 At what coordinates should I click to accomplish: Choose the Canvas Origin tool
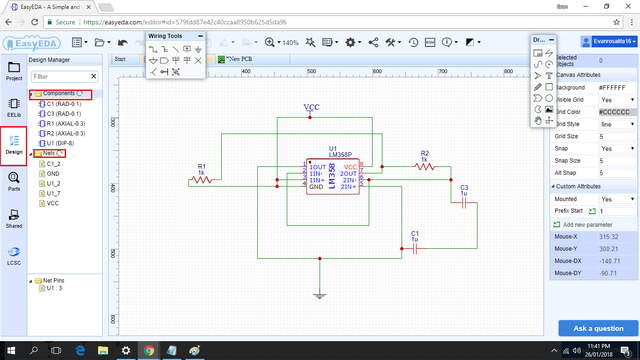click(549, 121)
